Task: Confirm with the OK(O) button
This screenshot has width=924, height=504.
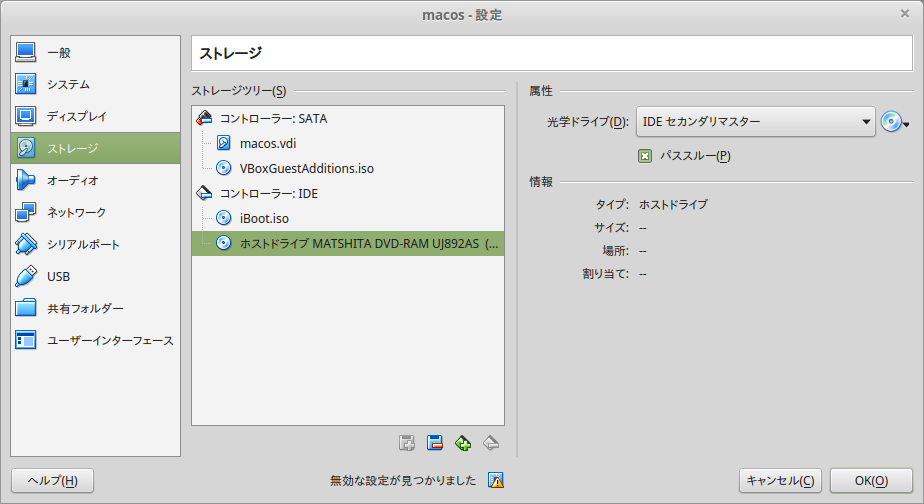Action: [x=871, y=481]
